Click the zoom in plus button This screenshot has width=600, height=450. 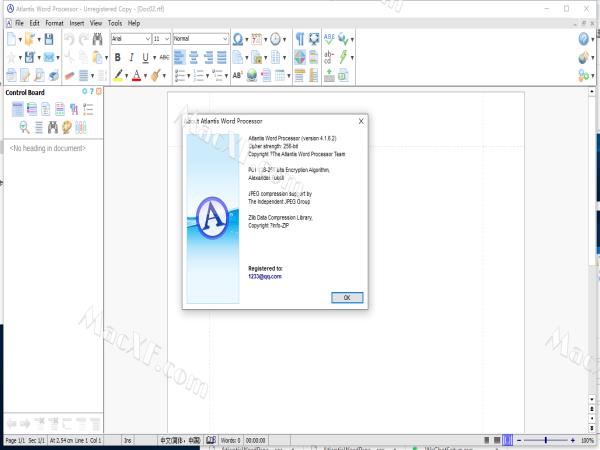pos(573,440)
